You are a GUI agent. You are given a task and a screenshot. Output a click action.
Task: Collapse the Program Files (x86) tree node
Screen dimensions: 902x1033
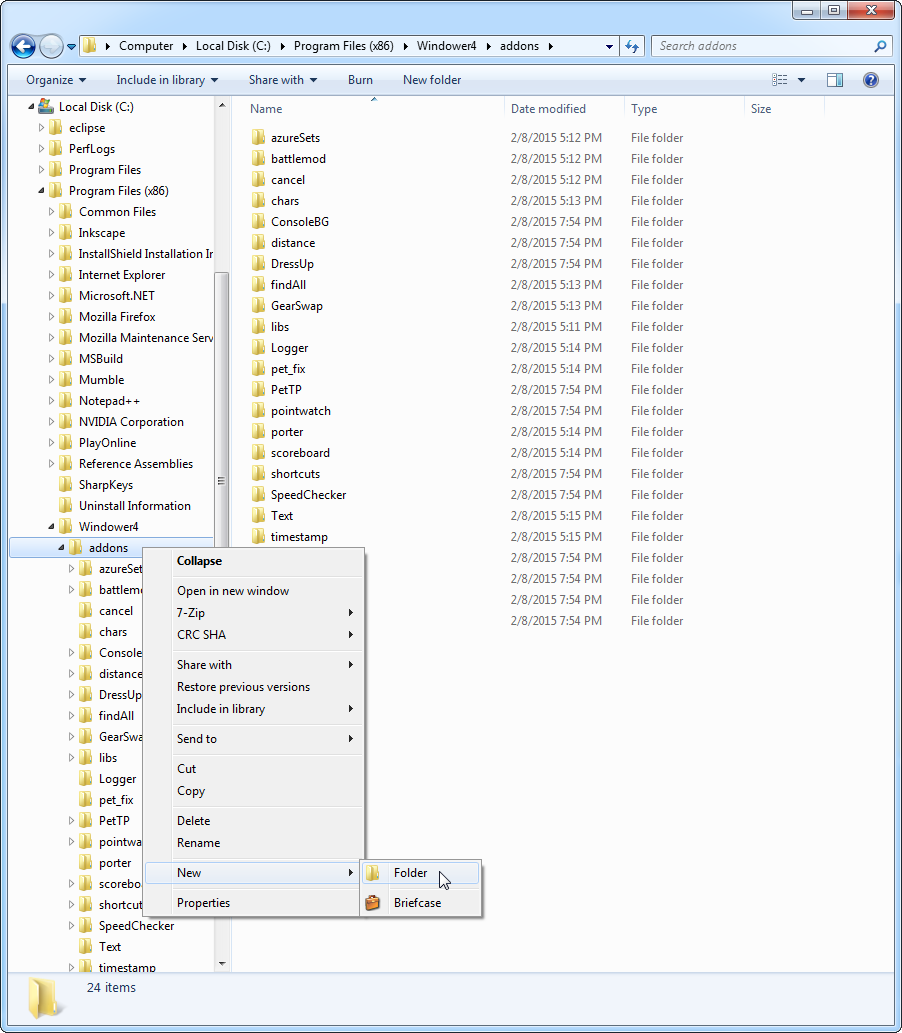point(42,190)
